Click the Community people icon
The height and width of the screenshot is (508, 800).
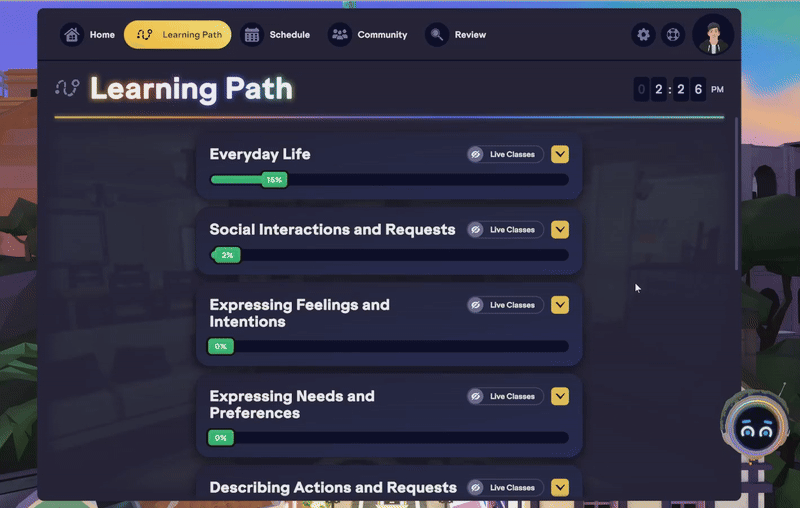pos(340,35)
